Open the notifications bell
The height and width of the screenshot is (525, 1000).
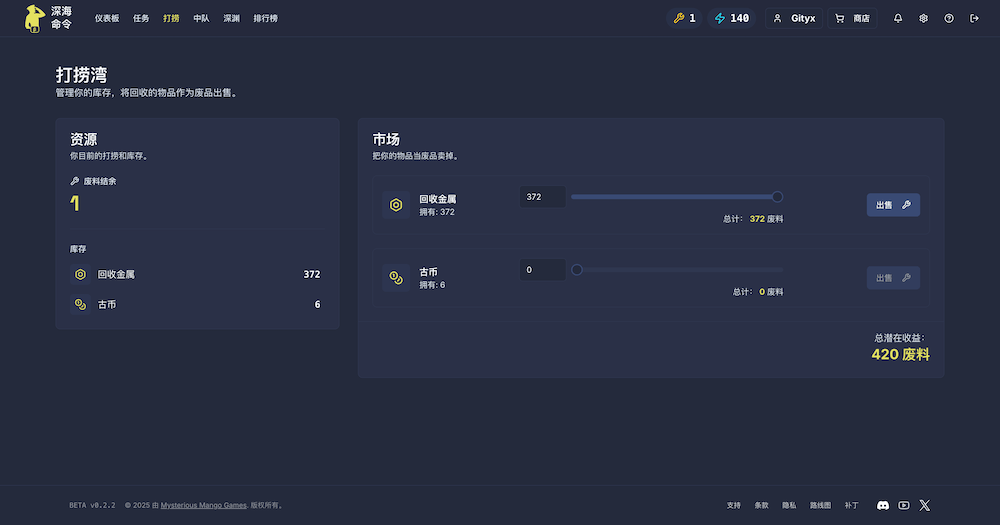point(898,18)
